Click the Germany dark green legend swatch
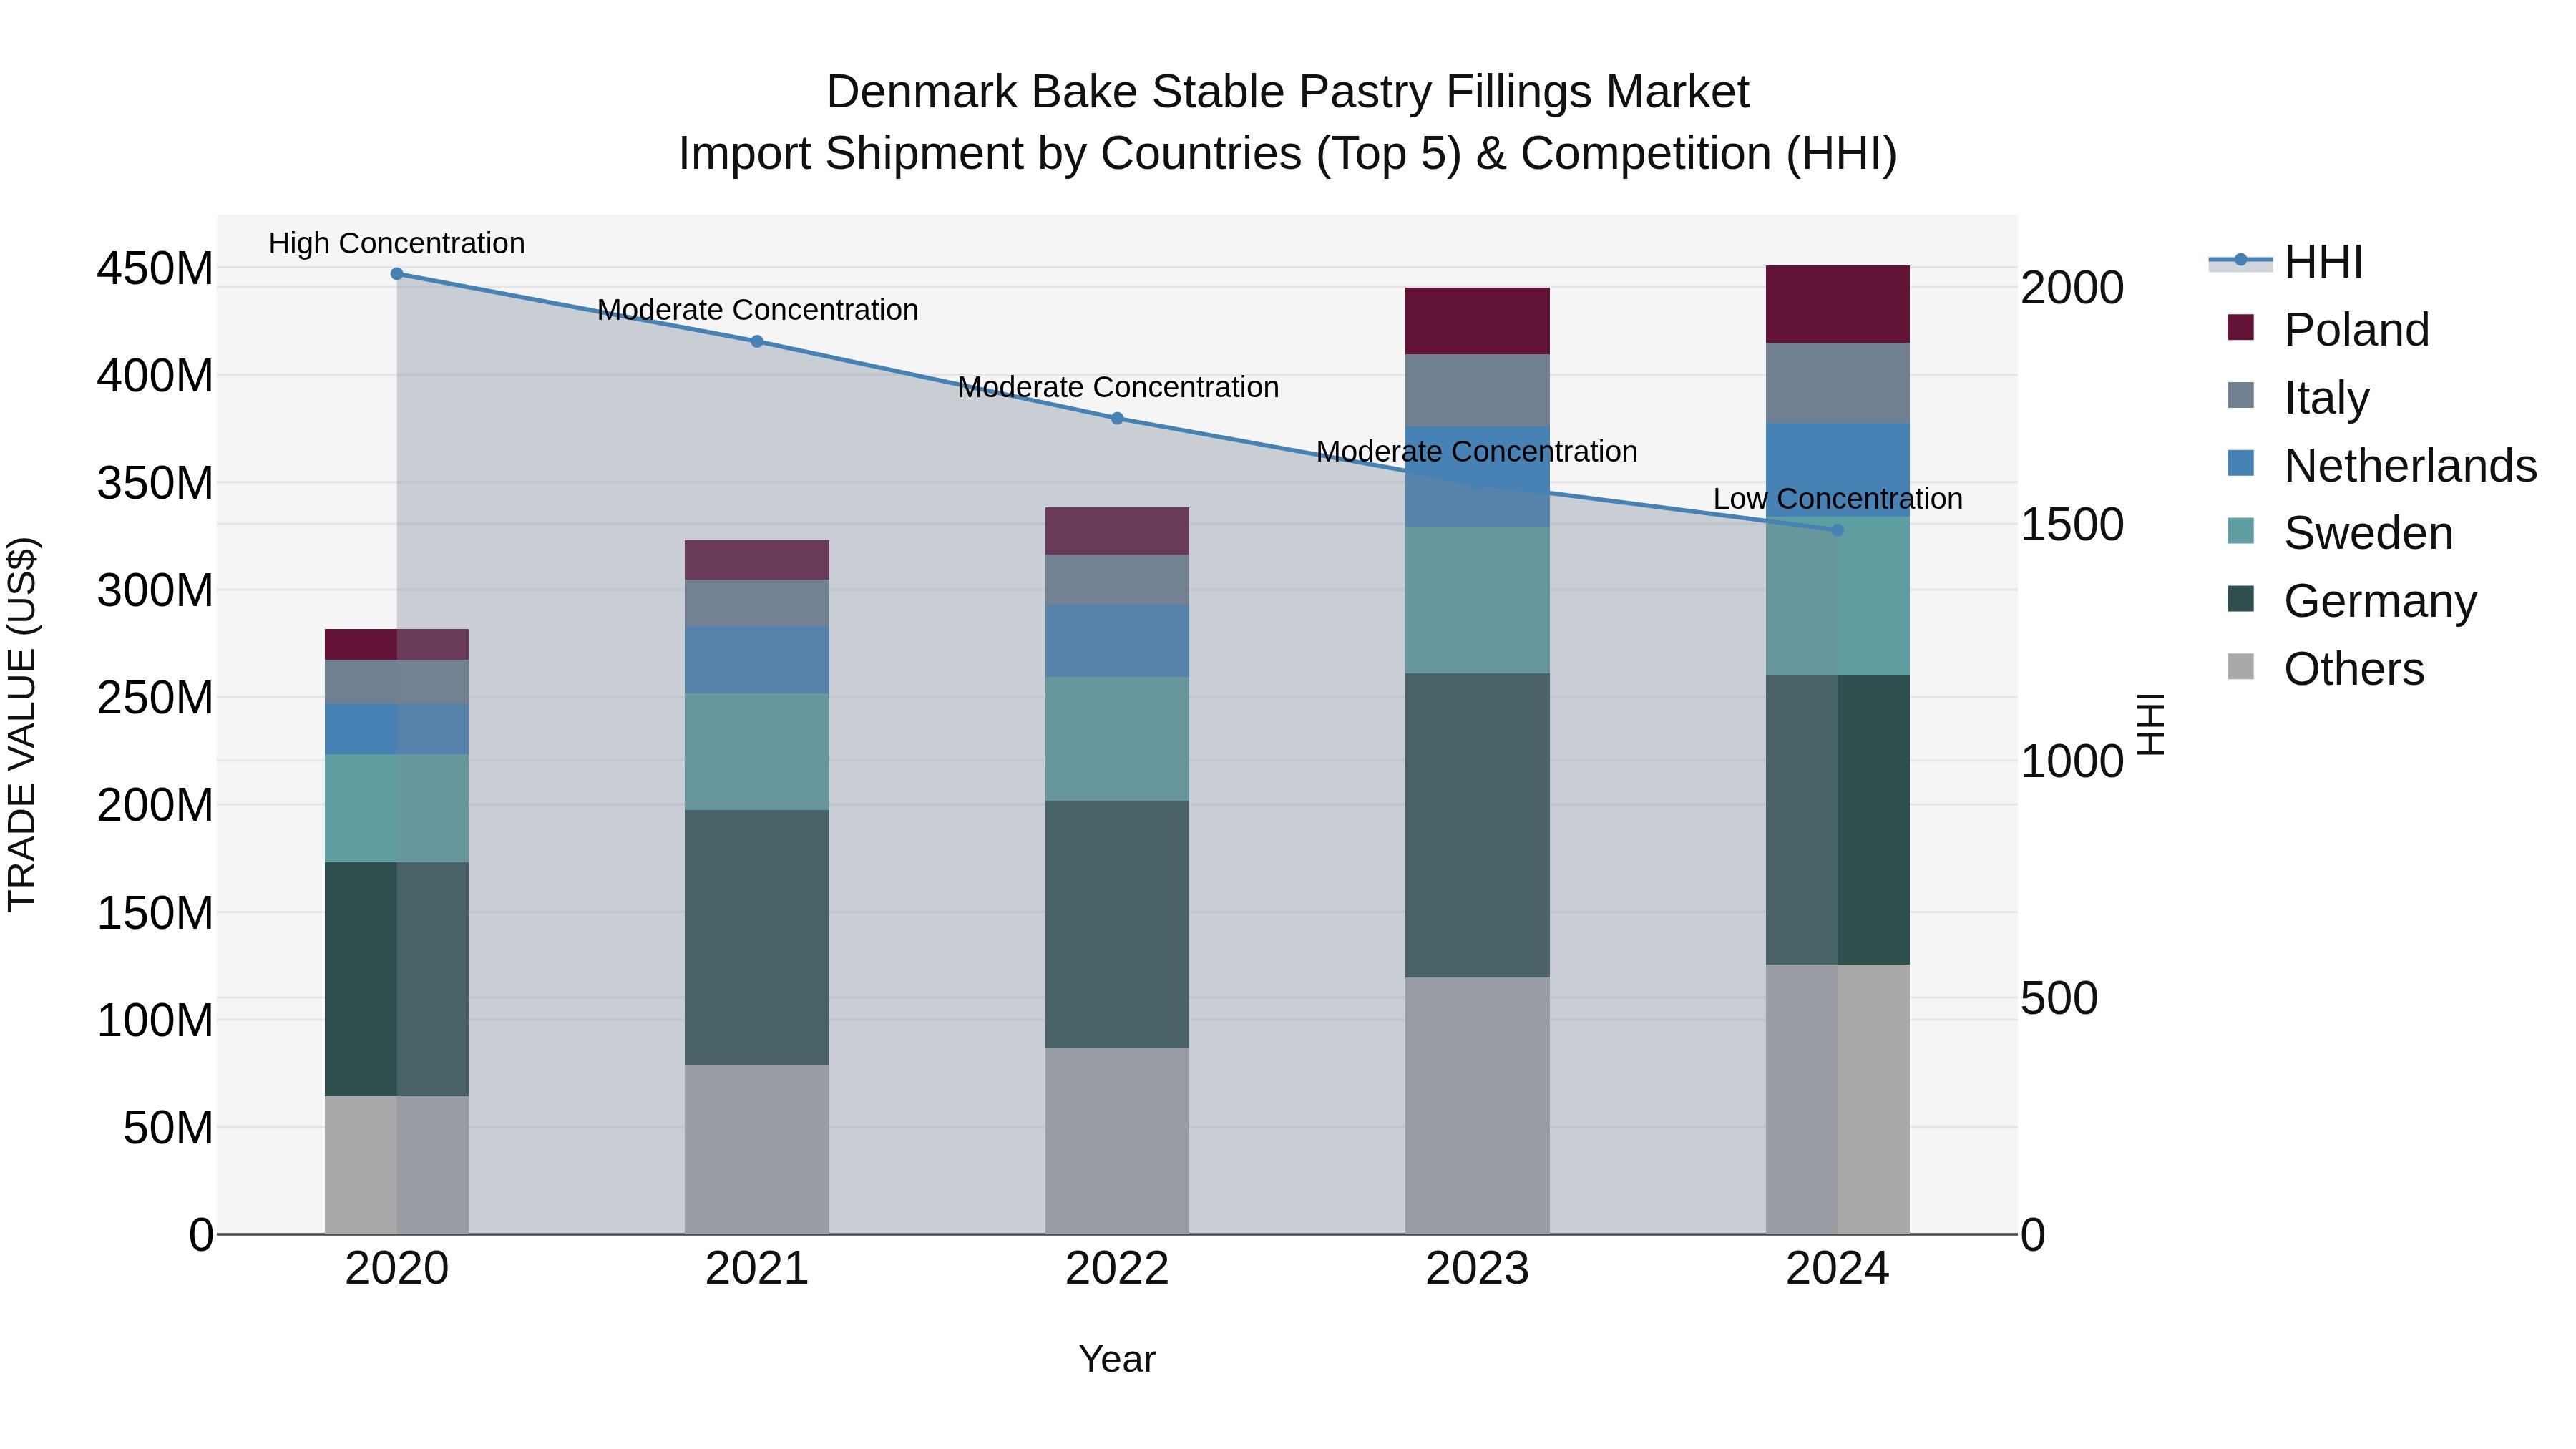This screenshot has width=2576, height=1449. [2241, 600]
